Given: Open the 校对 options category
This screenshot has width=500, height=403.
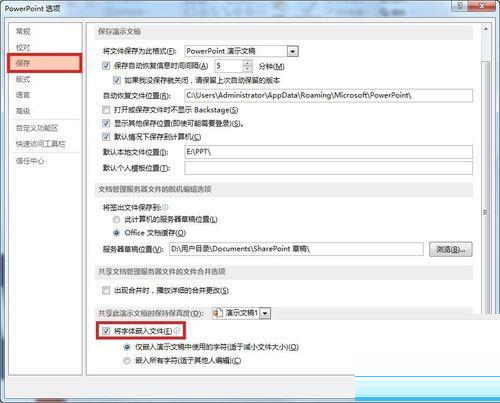Looking at the screenshot, I should coord(23,47).
